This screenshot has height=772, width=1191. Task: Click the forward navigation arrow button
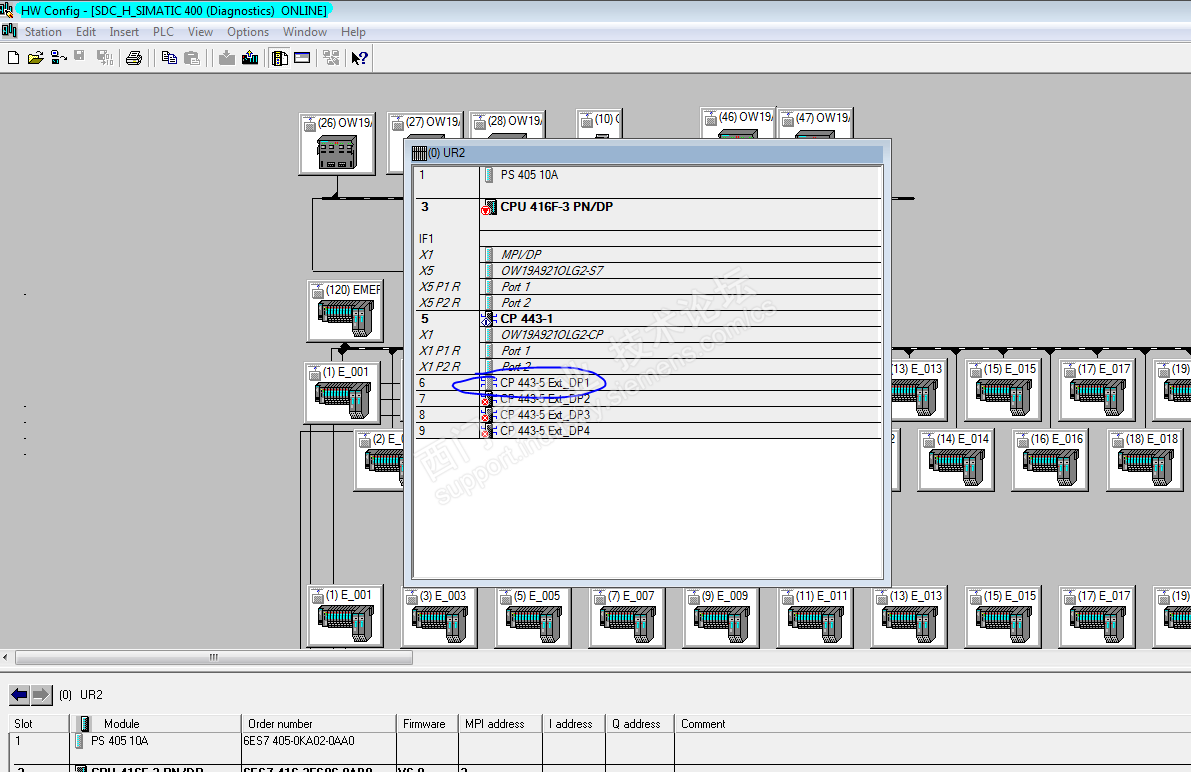click(x=41, y=694)
